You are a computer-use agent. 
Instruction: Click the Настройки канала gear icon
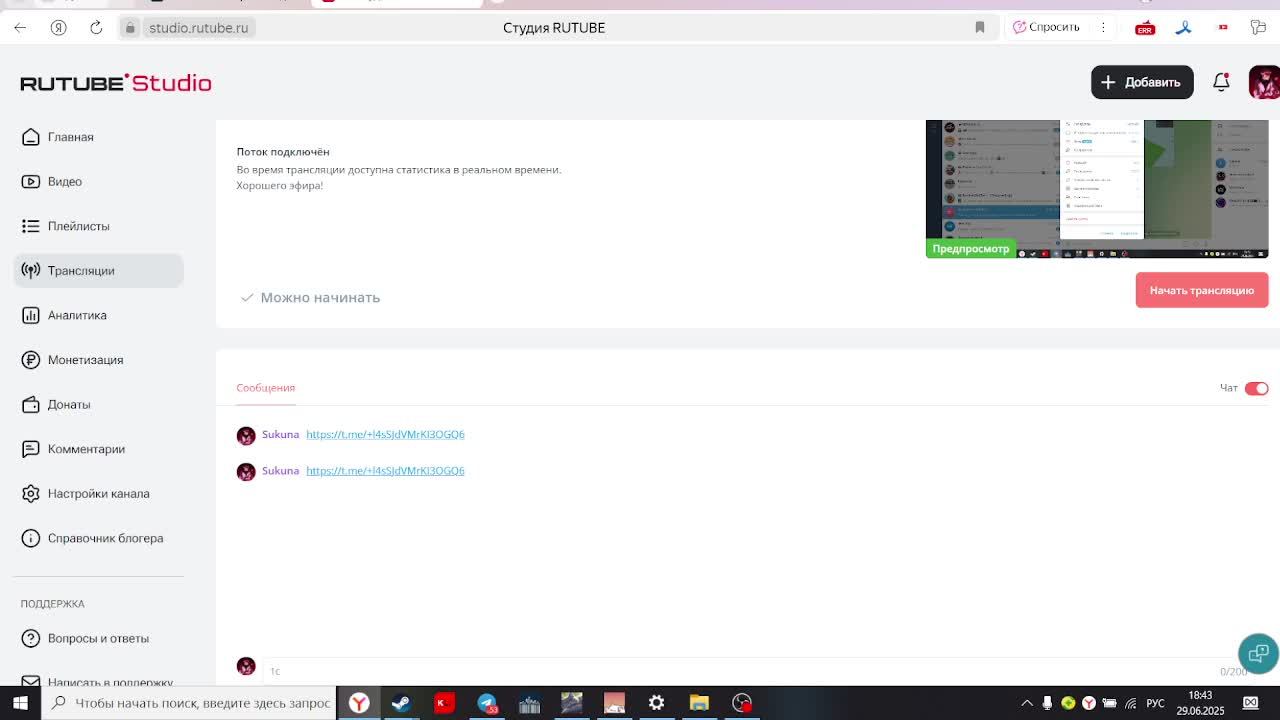(x=31, y=493)
